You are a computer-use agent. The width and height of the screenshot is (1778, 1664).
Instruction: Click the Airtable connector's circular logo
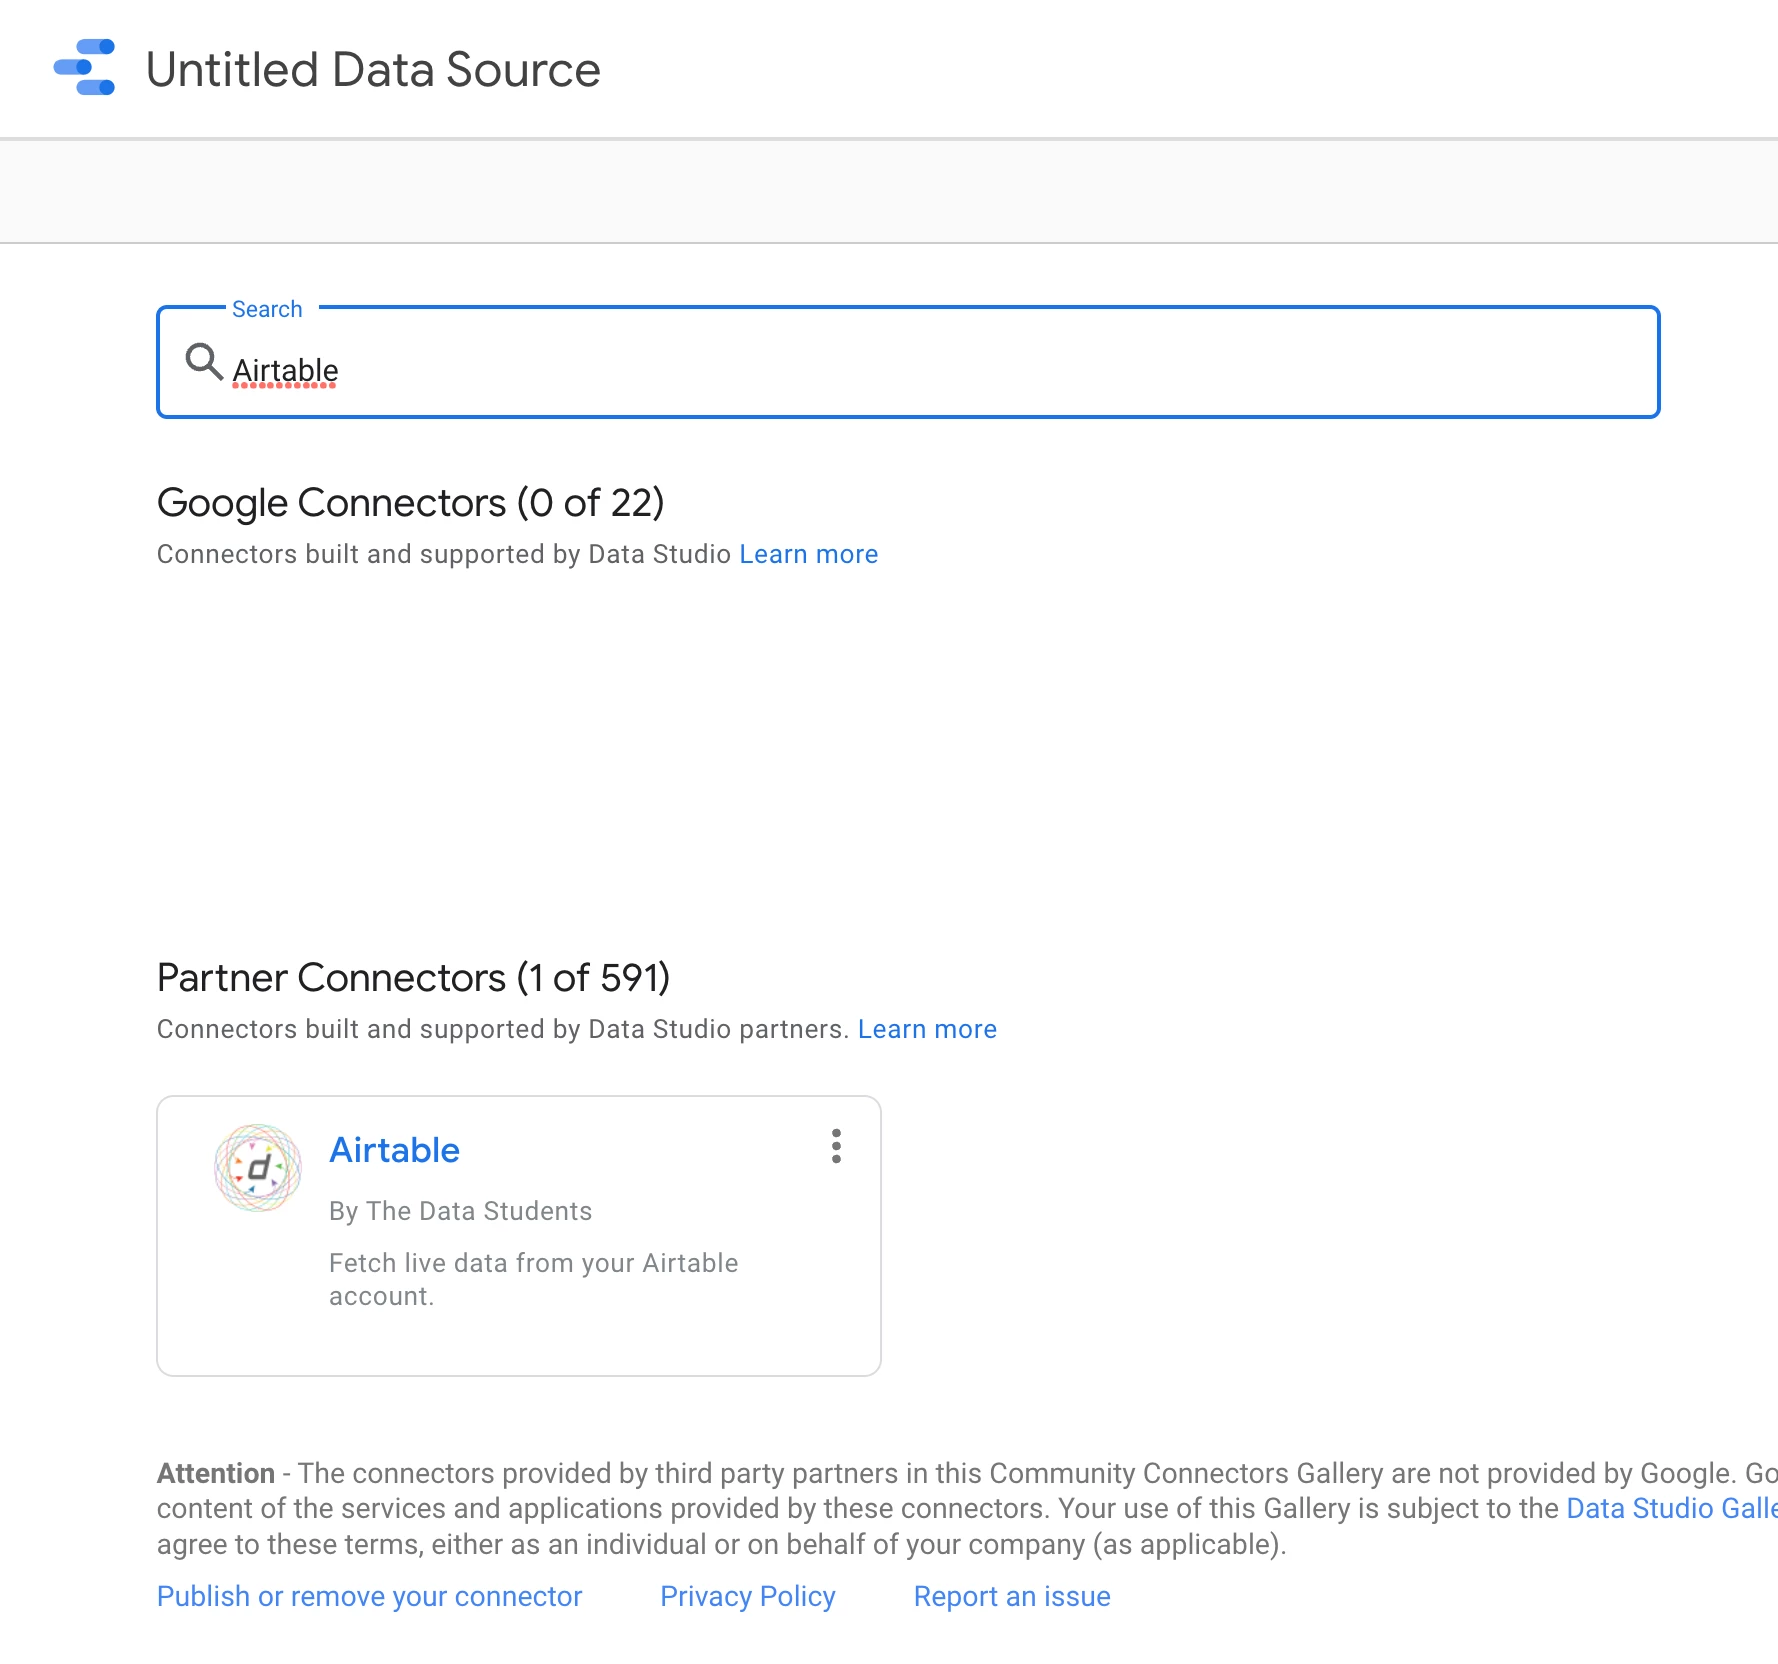(x=258, y=1167)
